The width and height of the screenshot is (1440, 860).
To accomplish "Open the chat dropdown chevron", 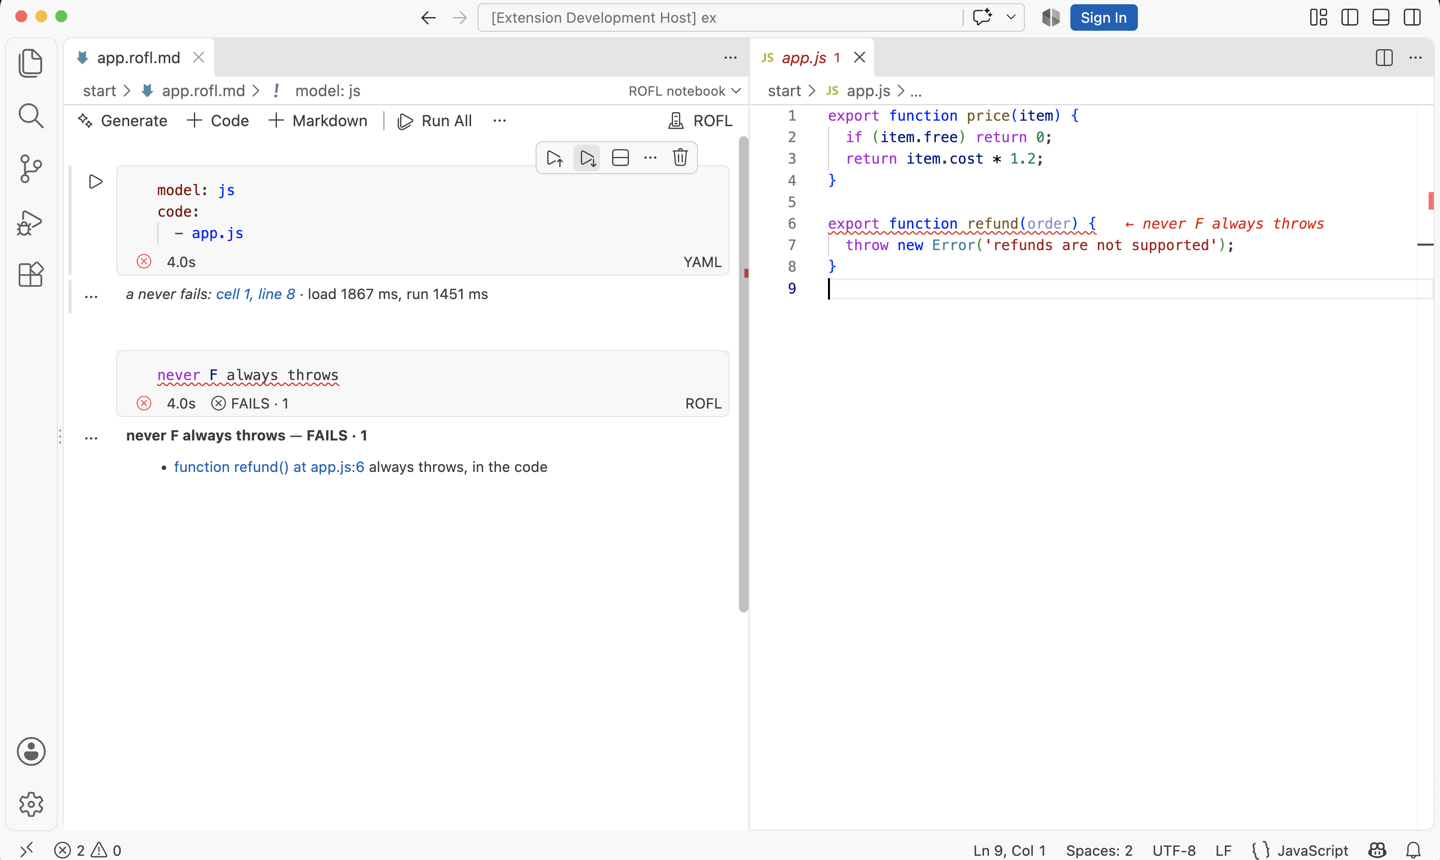I will (1011, 17).
